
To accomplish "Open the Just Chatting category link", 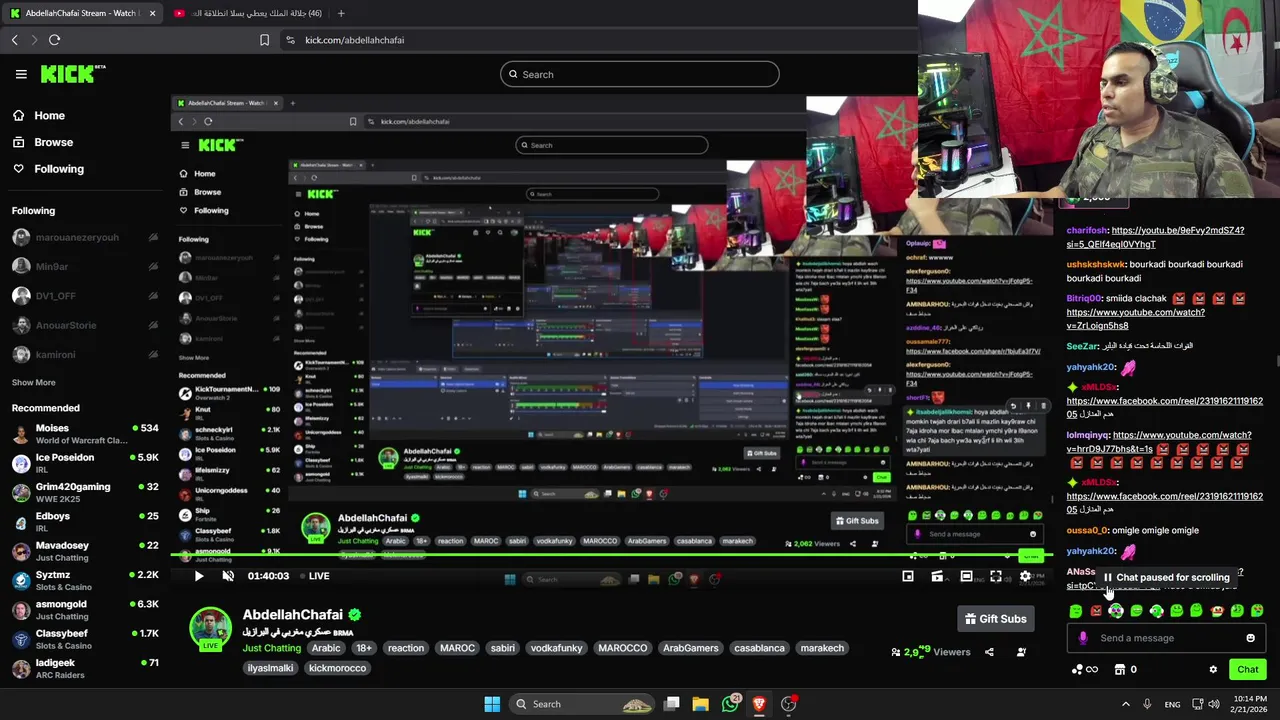I will pyautogui.click(x=272, y=648).
